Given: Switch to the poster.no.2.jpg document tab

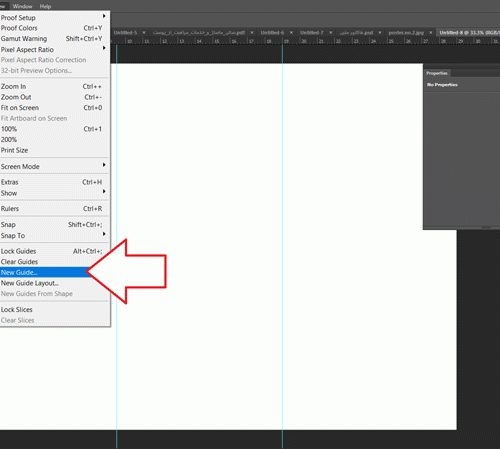Looking at the screenshot, I should 406,32.
